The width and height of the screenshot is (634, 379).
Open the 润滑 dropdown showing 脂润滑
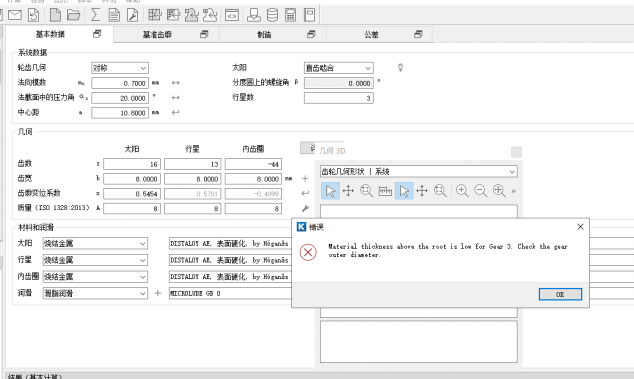coord(95,293)
